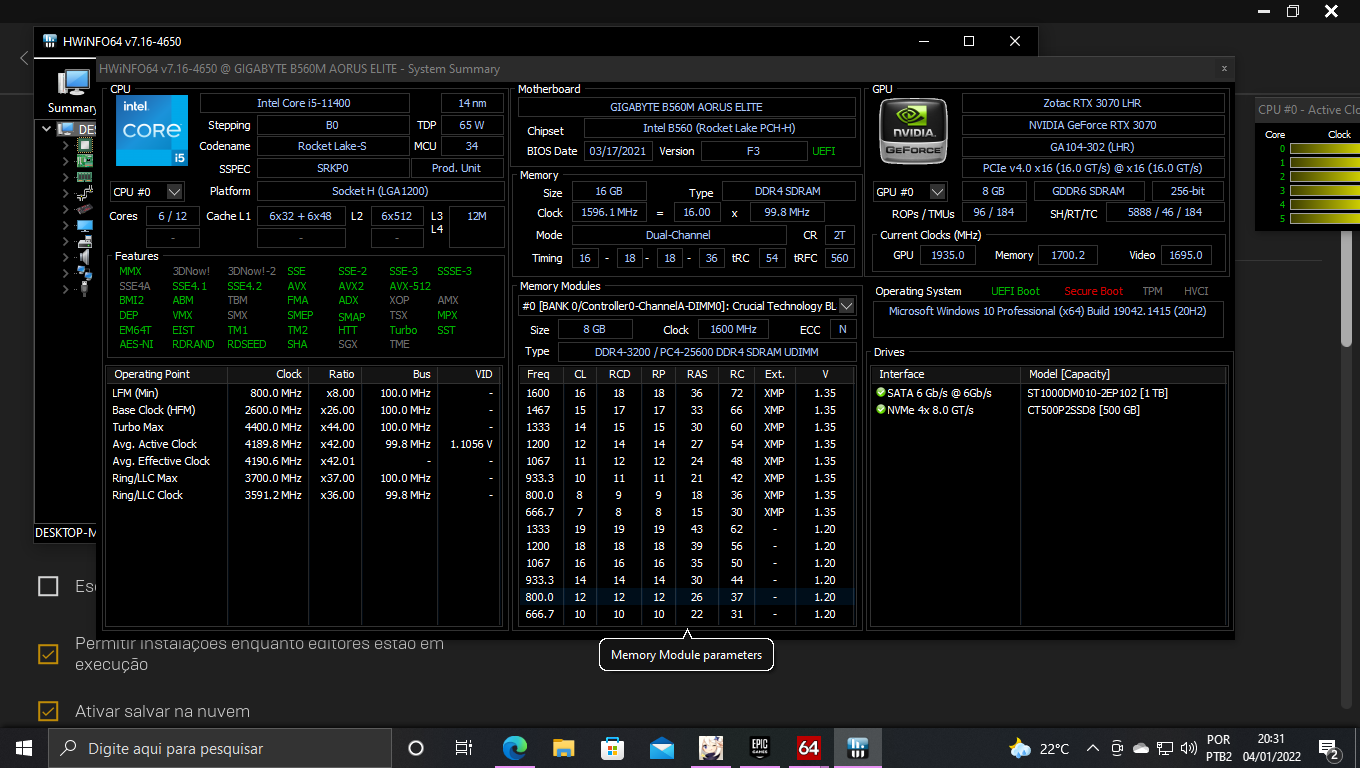
Task: Open Microsoft Edge from the taskbar
Action: pyautogui.click(x=514, y=748)
